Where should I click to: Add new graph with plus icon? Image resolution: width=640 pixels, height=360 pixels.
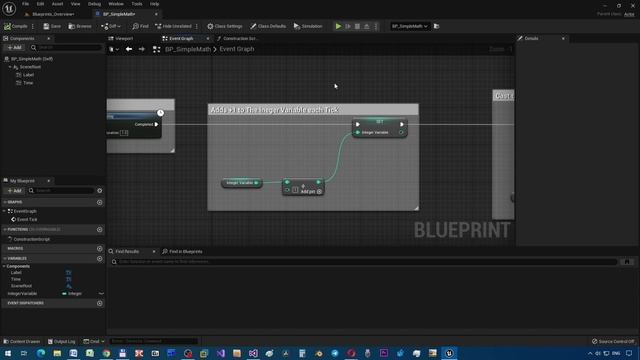[x=100, y=202]
